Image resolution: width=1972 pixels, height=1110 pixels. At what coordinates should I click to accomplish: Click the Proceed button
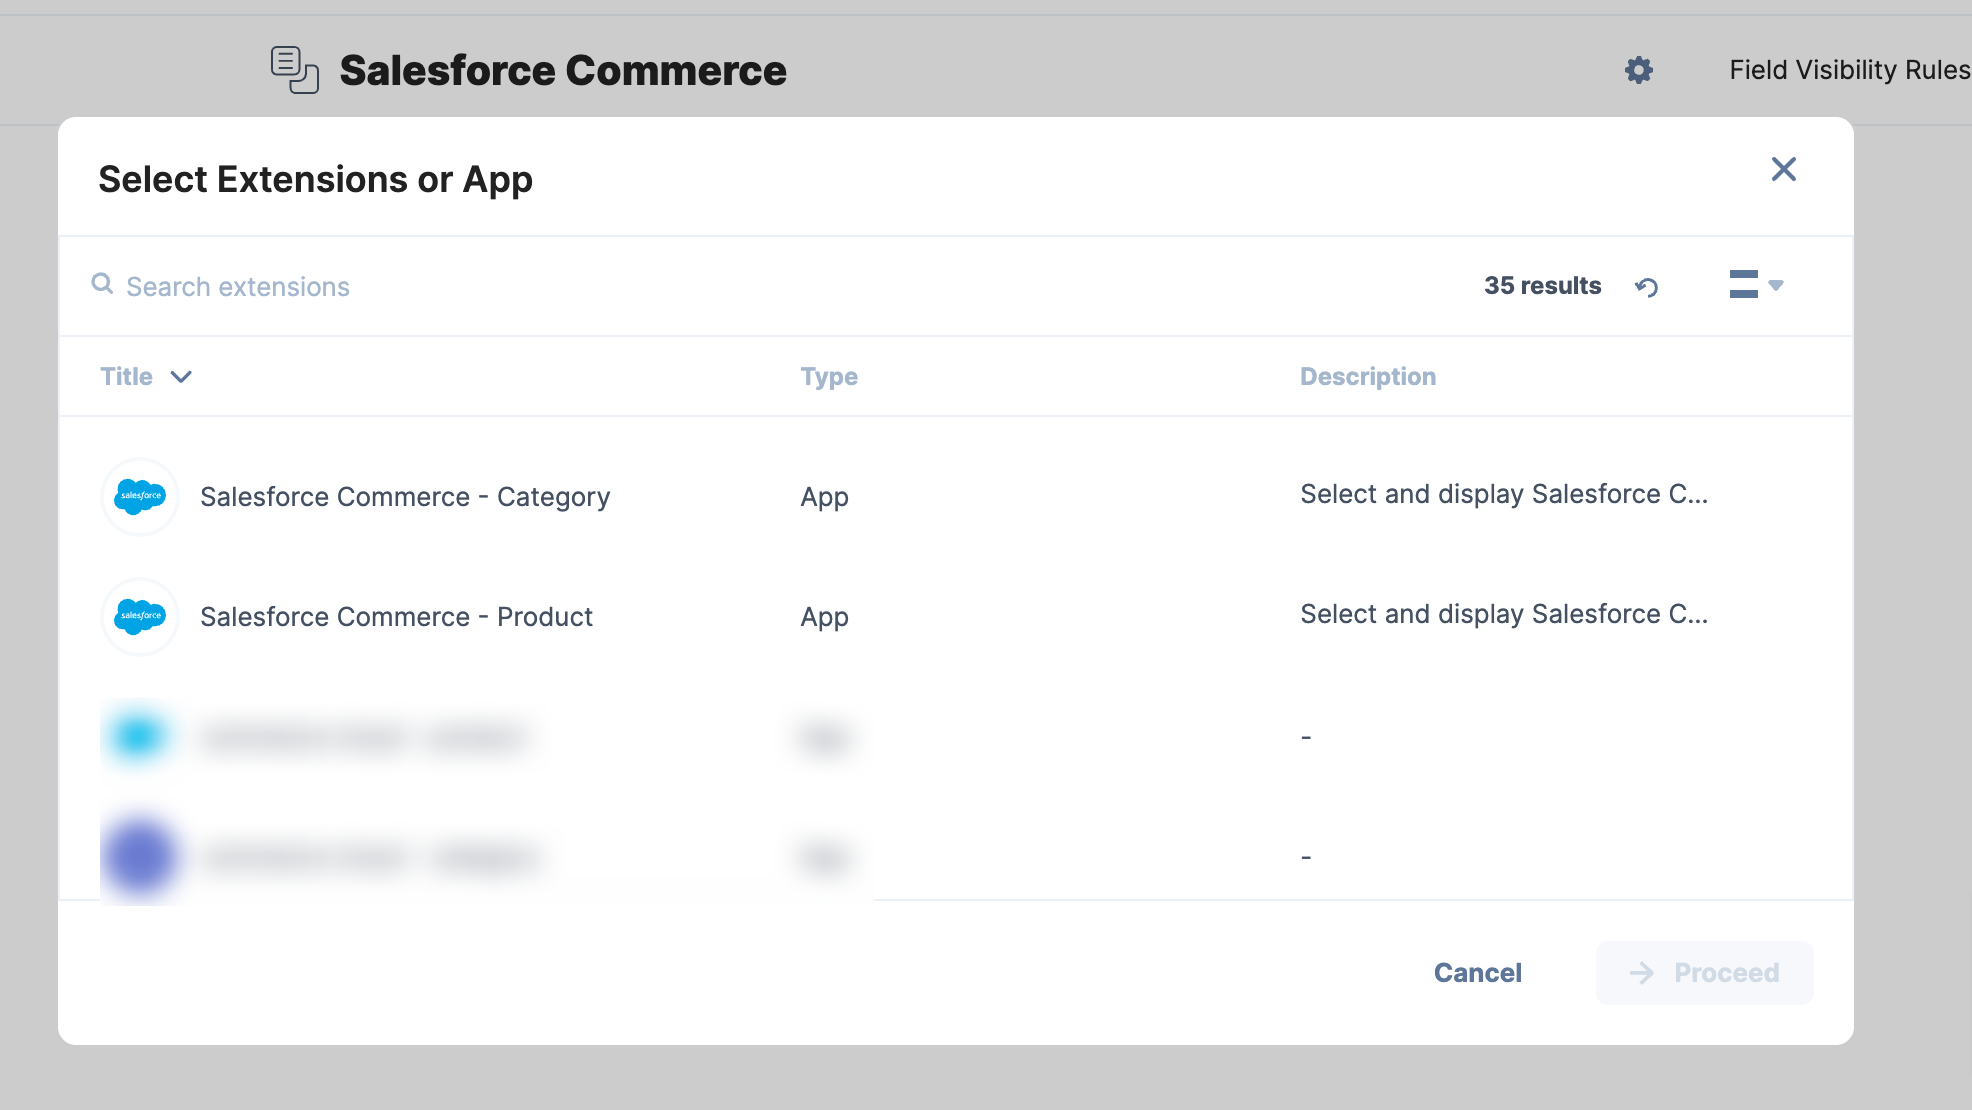[1704, 972]
